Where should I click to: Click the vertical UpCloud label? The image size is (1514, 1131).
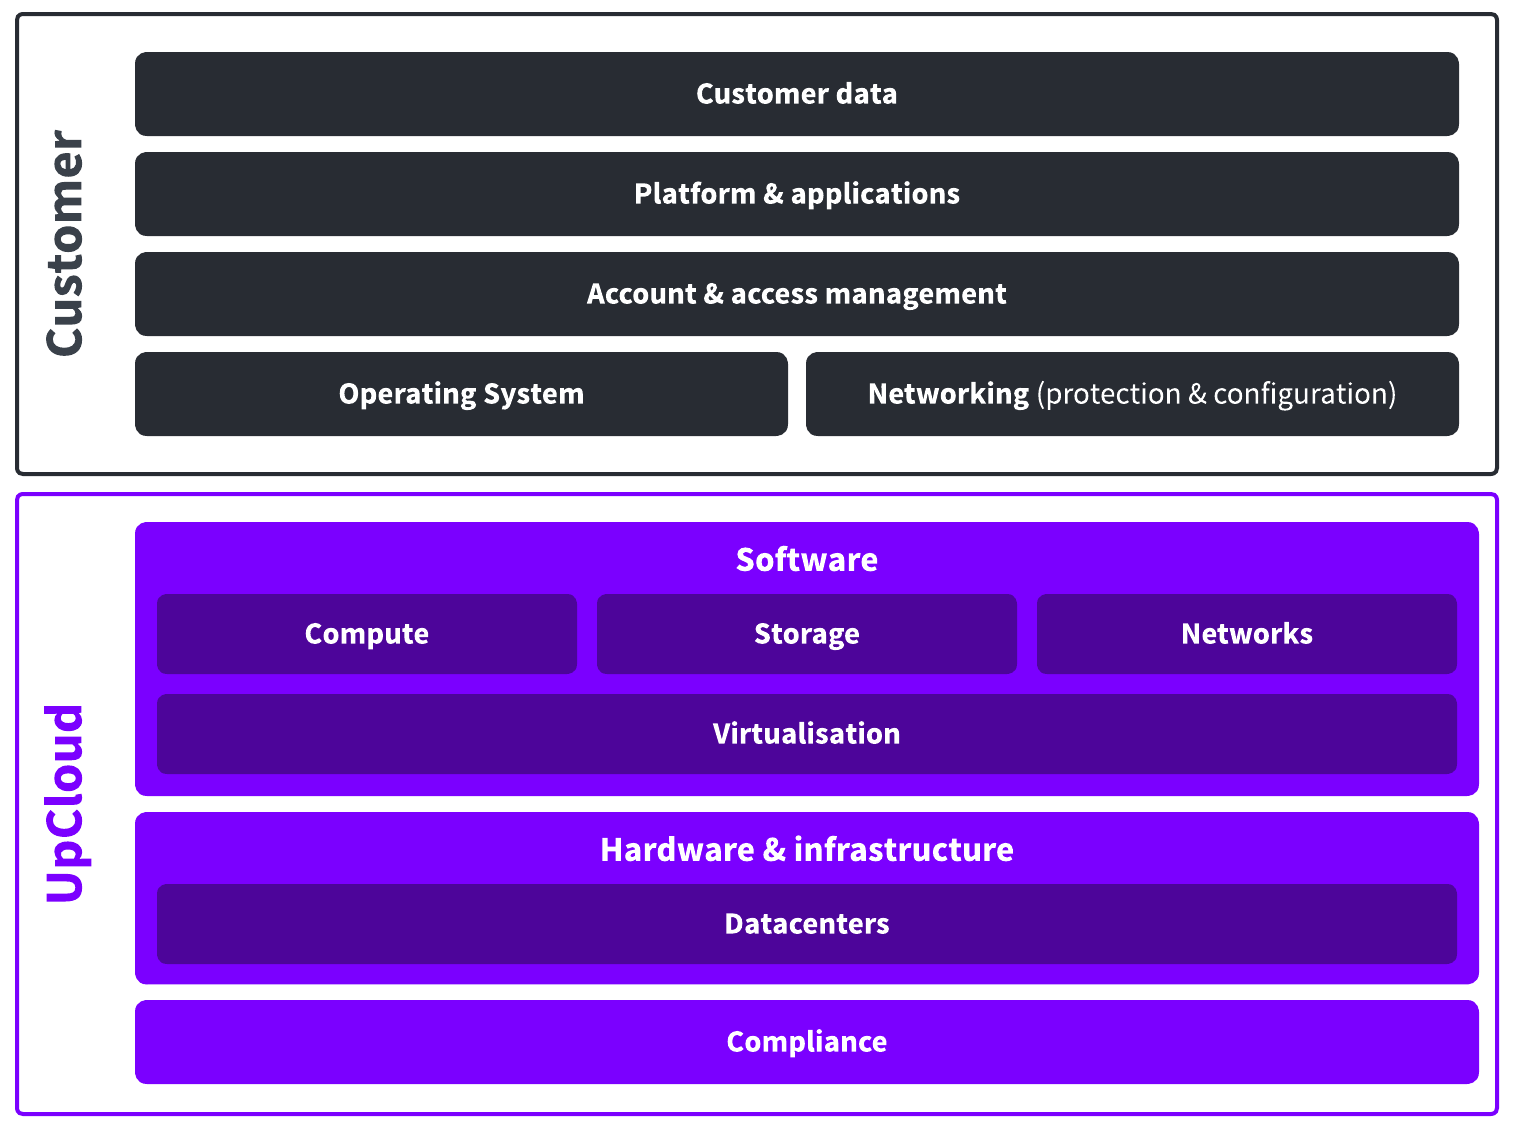66,803
